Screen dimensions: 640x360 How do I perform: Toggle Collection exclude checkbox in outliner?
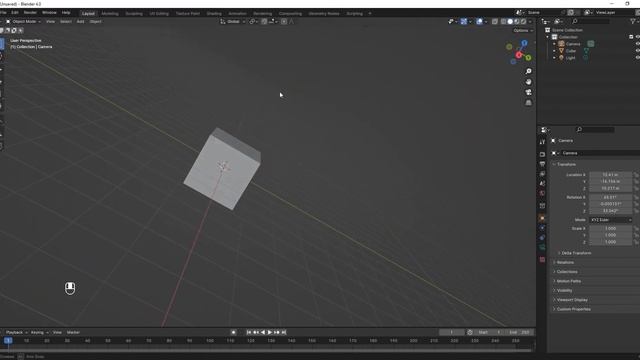tap(631, 37)
